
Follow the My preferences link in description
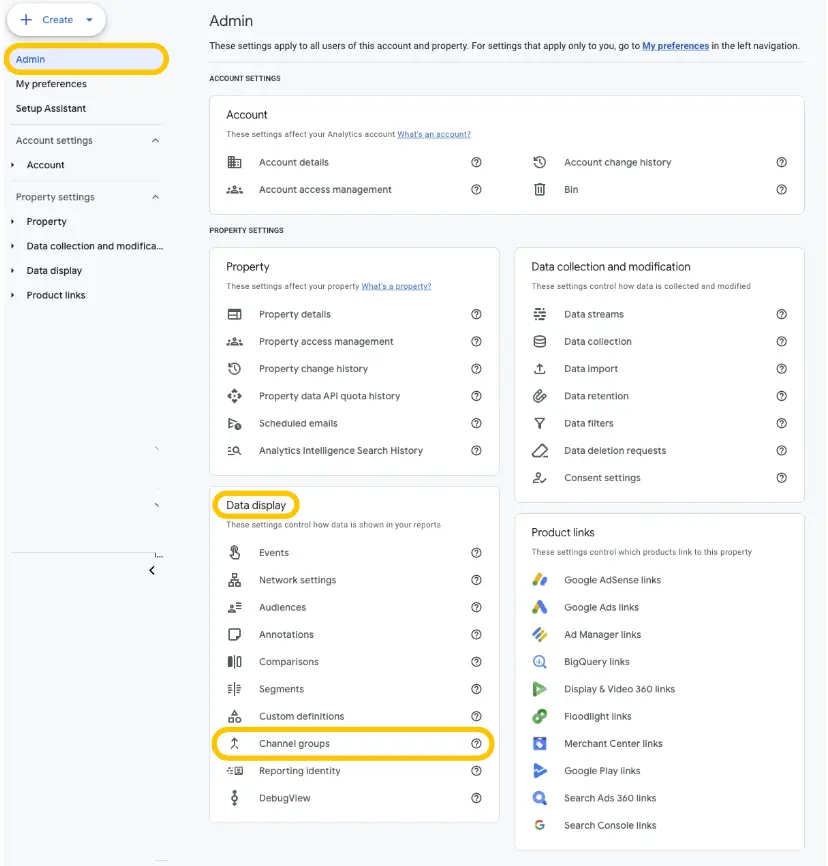pyautogui.click(x=675, y=46)
